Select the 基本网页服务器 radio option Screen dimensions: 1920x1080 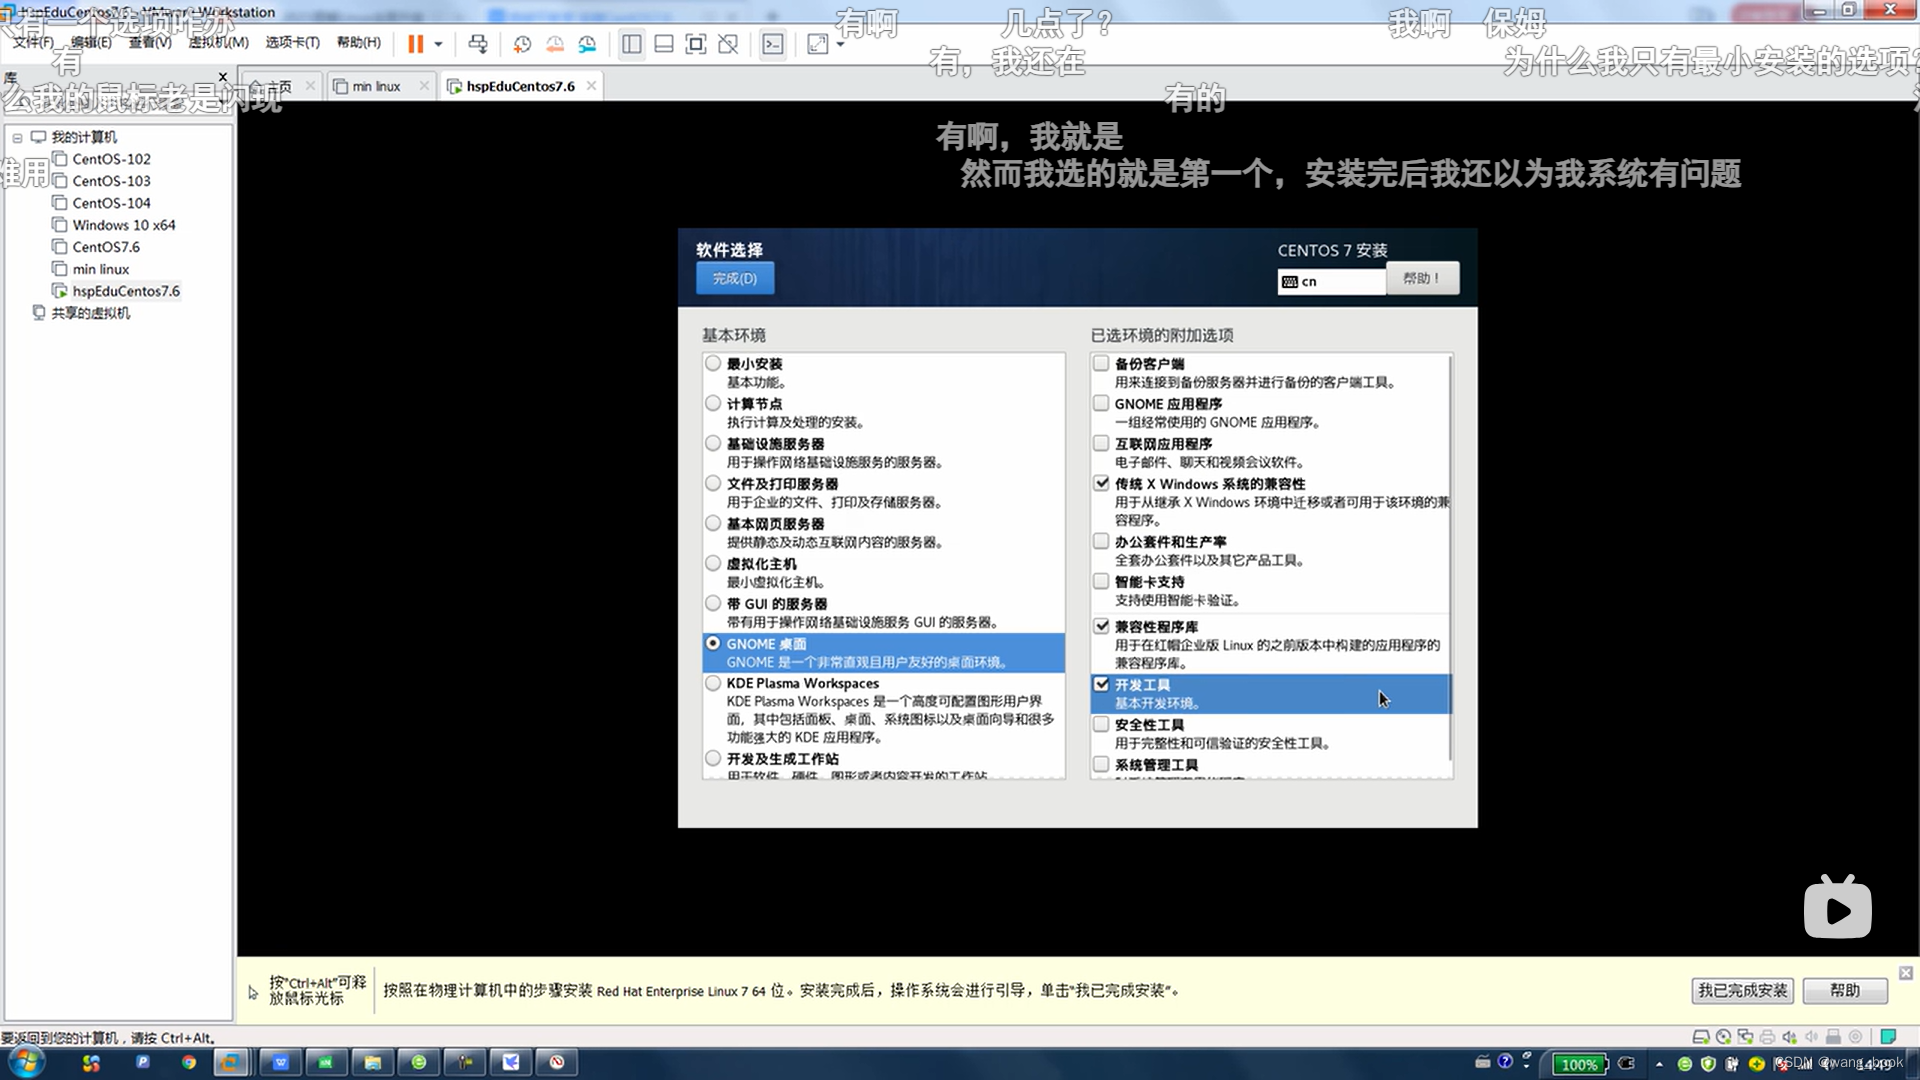[713, 523]
